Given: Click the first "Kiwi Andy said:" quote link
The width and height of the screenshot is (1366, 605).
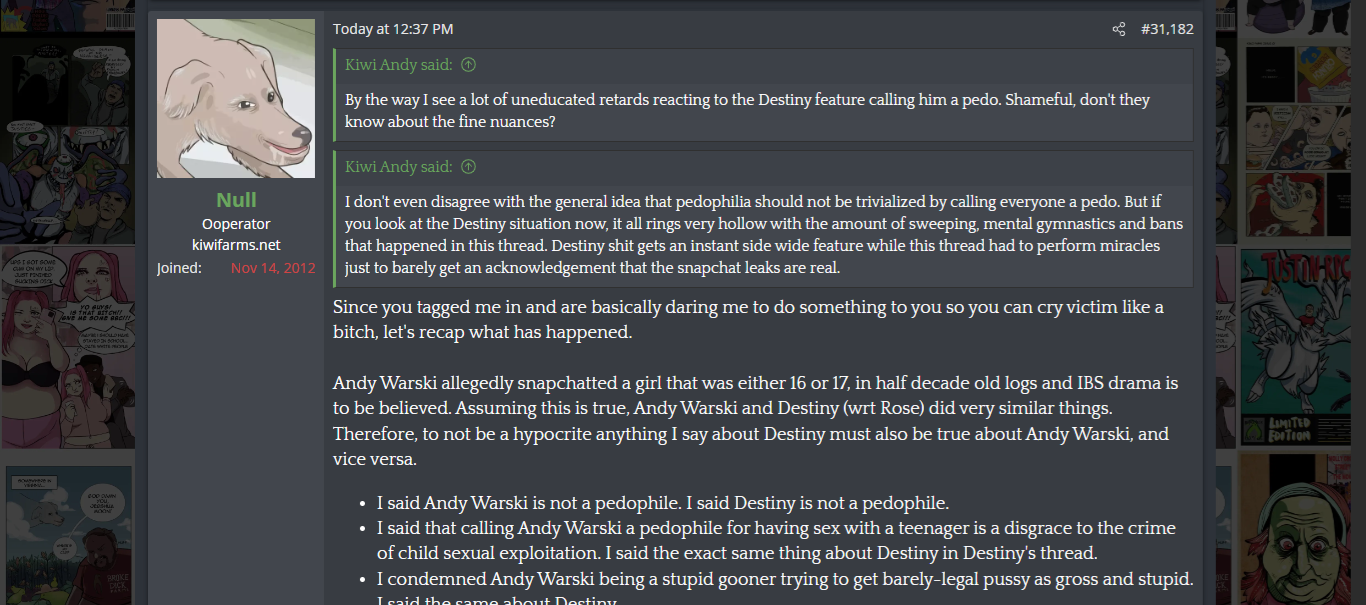Looking at the screenshot, I should point(398,65).
